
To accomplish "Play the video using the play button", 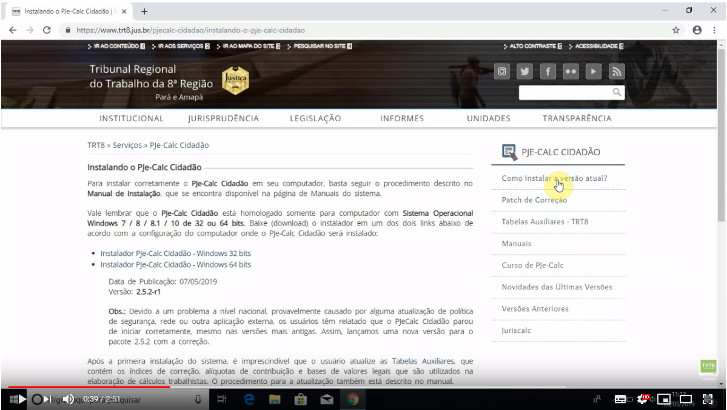I will coord(22,399).
